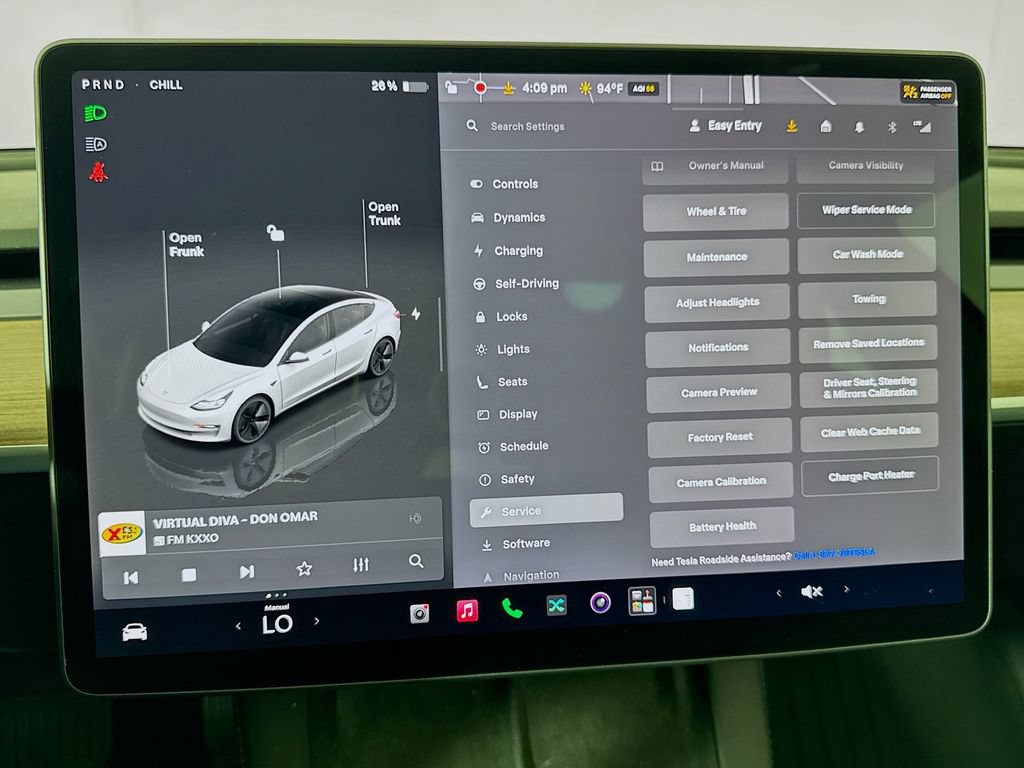The image size is (1024, 768).
Task: Tap Open Trunk on the car
Action: (384, 214)
